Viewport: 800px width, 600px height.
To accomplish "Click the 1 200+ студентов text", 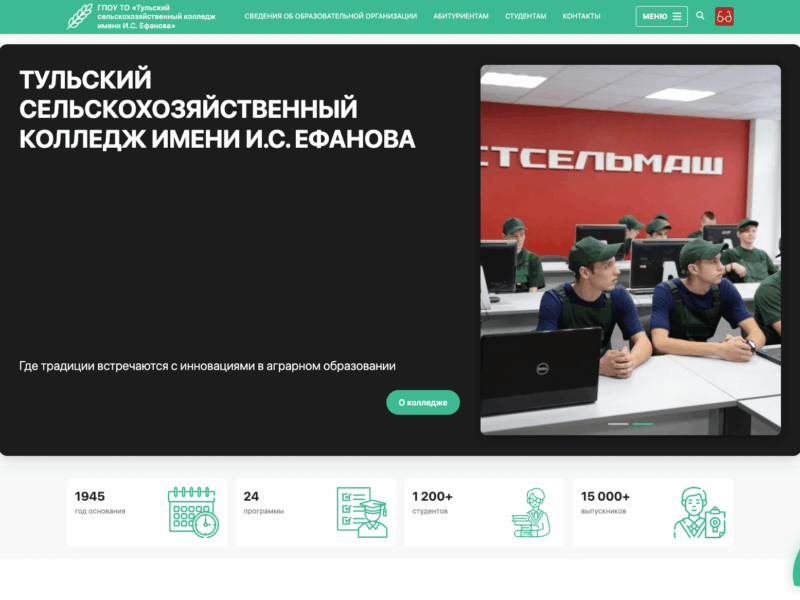I will click(432, 503).
